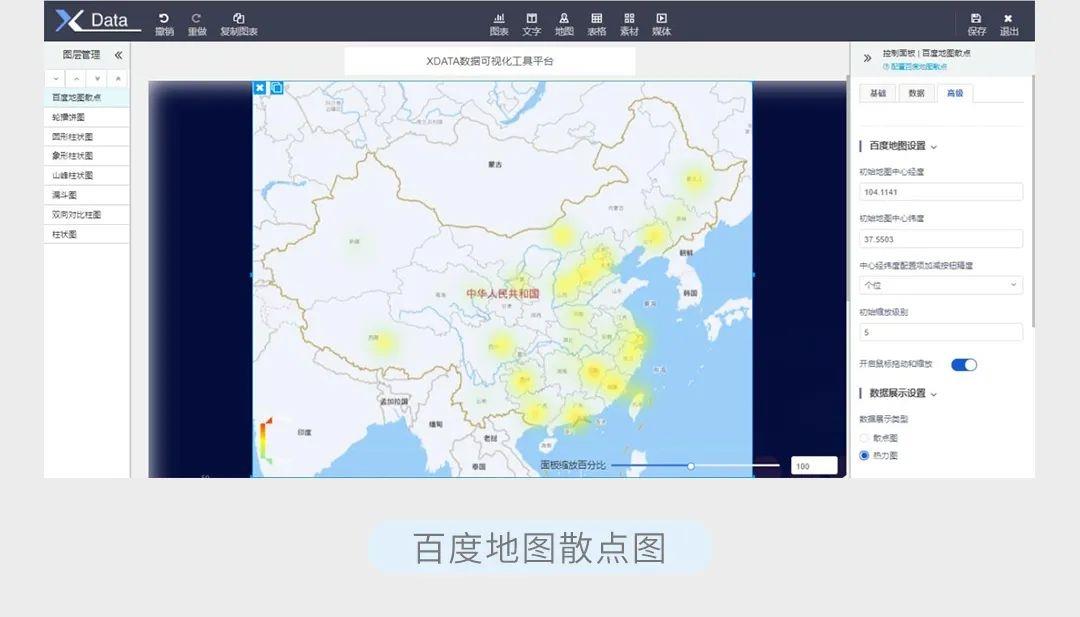
Task: Open the 文字 text tool
Action: tap(531, 24)
